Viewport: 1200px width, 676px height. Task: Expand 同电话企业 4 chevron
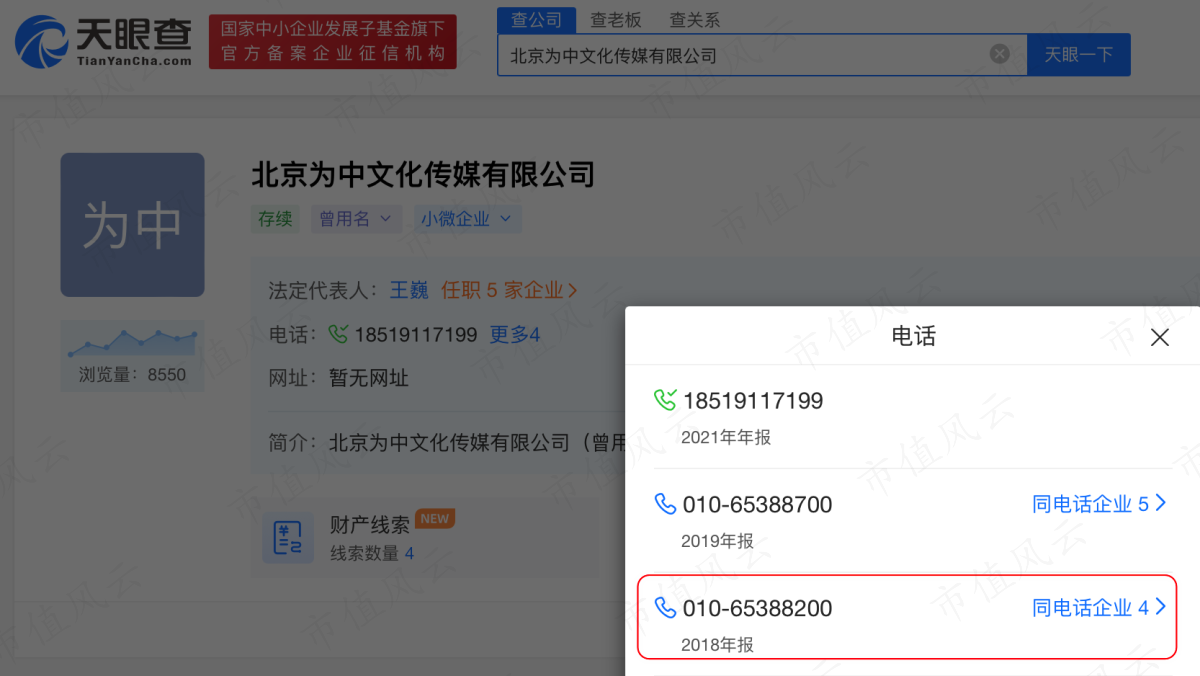pos(1161,607)
